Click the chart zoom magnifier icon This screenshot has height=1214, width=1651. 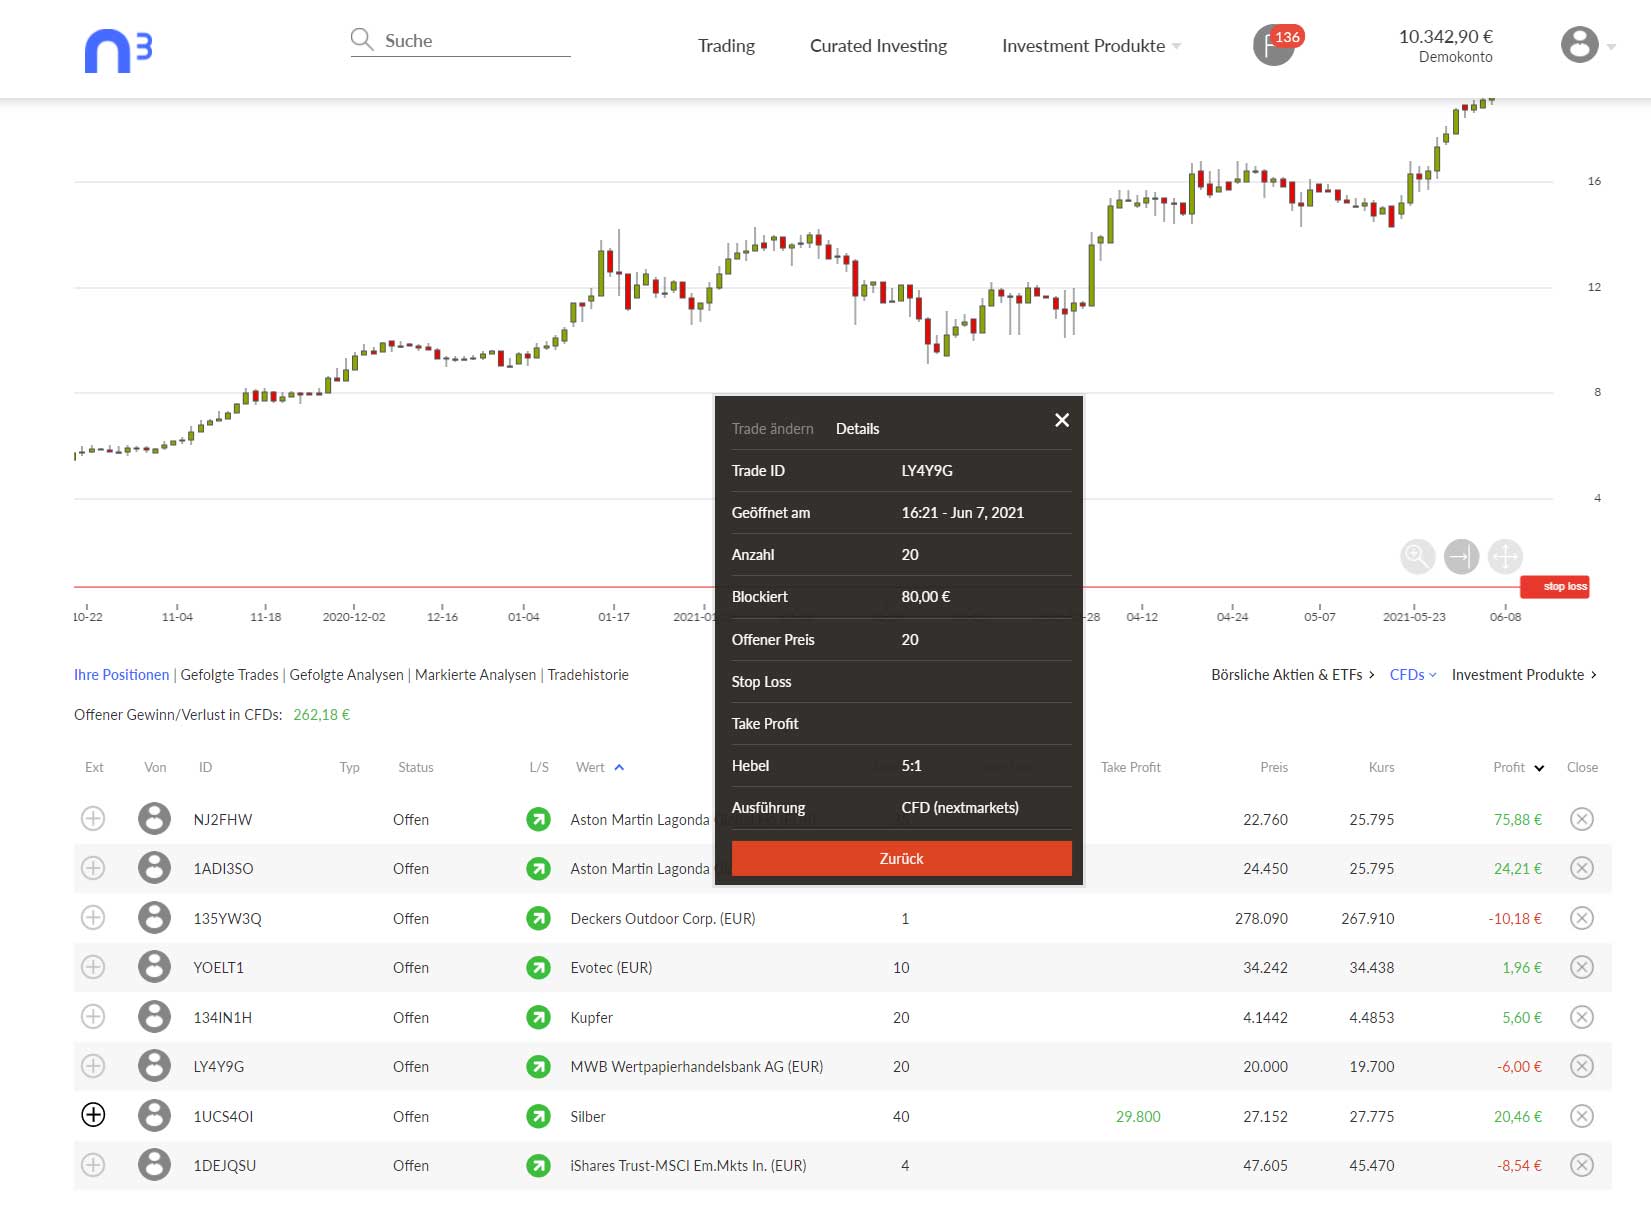coord(1417,556)
